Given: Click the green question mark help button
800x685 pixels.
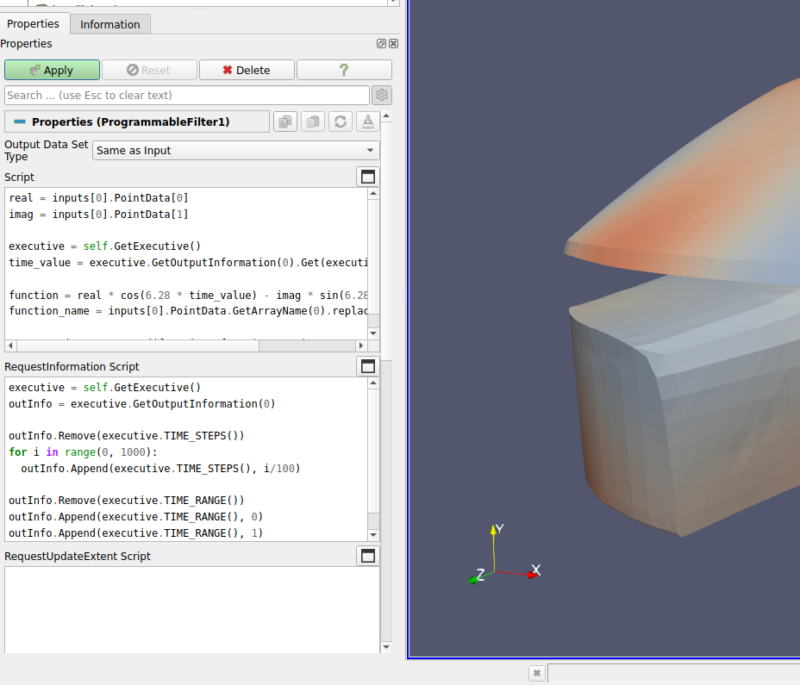Looking at the screenshot, I should (x=344, y=69).
